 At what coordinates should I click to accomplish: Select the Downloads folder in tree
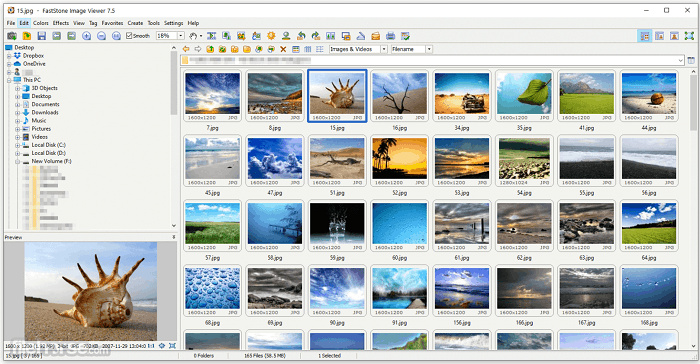[x=45, y=113]
